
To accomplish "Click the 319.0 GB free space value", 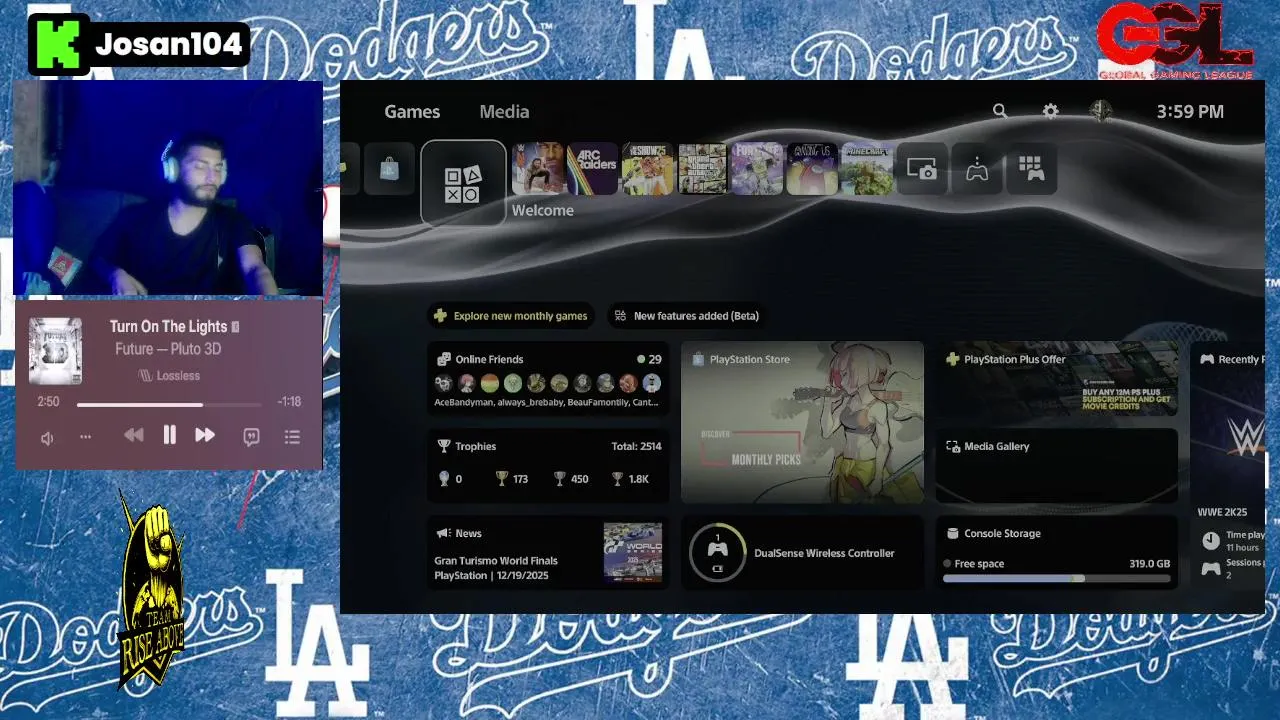I will click(x=1150, y=564).
